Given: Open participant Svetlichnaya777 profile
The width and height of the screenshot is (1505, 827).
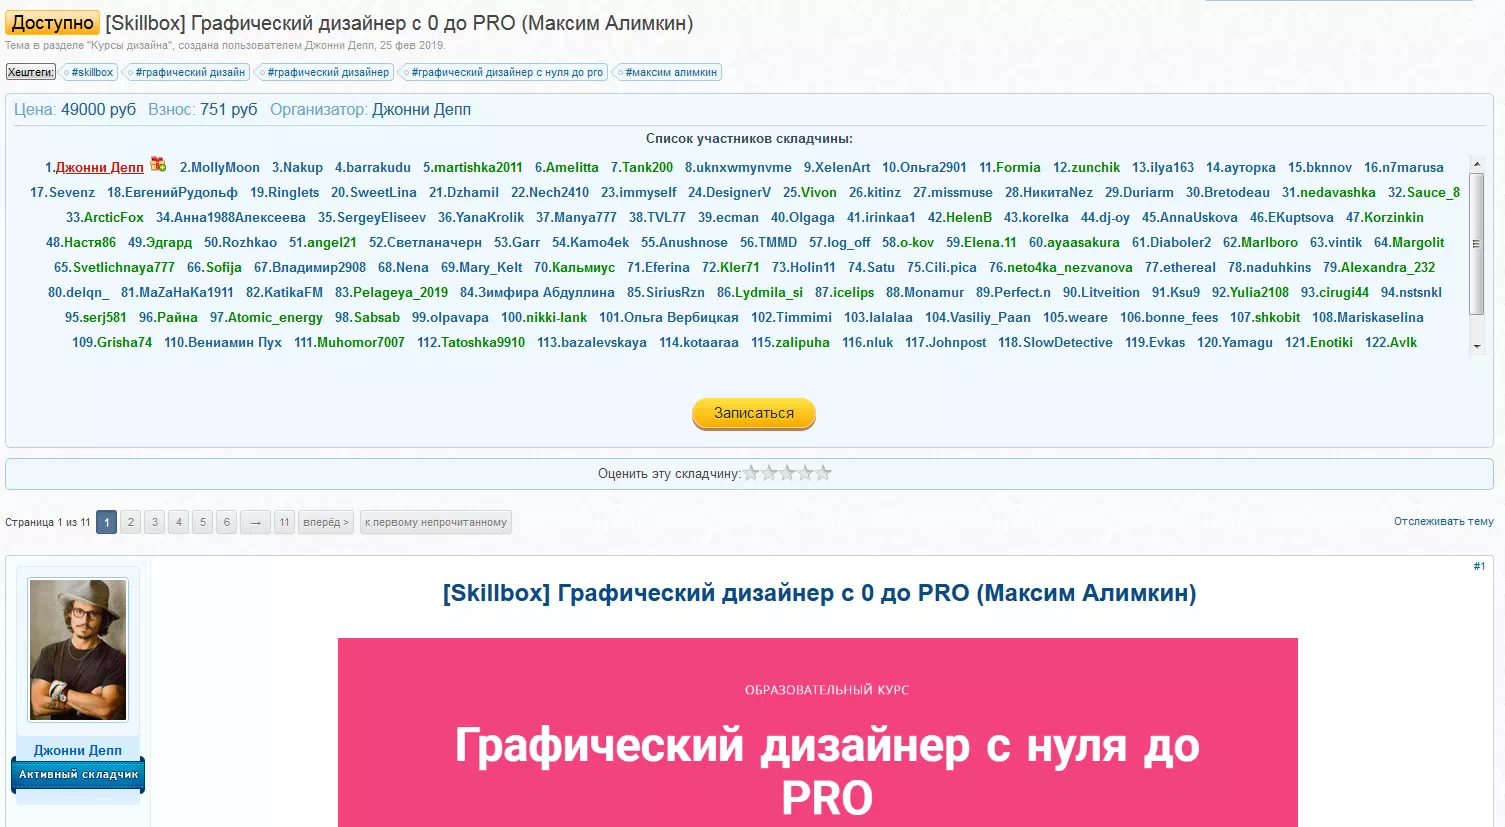Looking at the screenshot, I should (124, 267).
